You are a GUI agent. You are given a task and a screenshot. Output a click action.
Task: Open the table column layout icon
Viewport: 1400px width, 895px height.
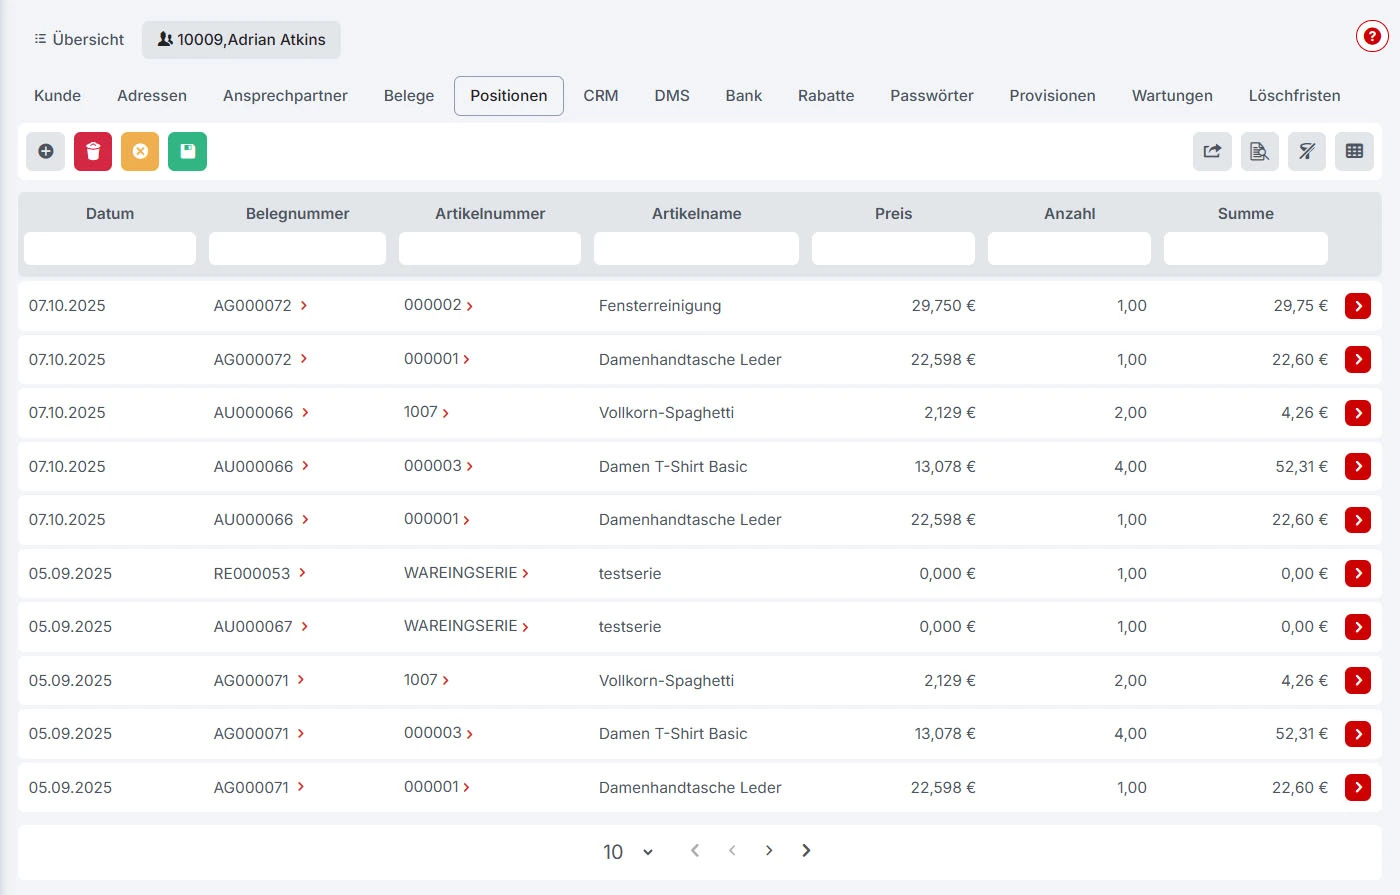pos(1354,151)
